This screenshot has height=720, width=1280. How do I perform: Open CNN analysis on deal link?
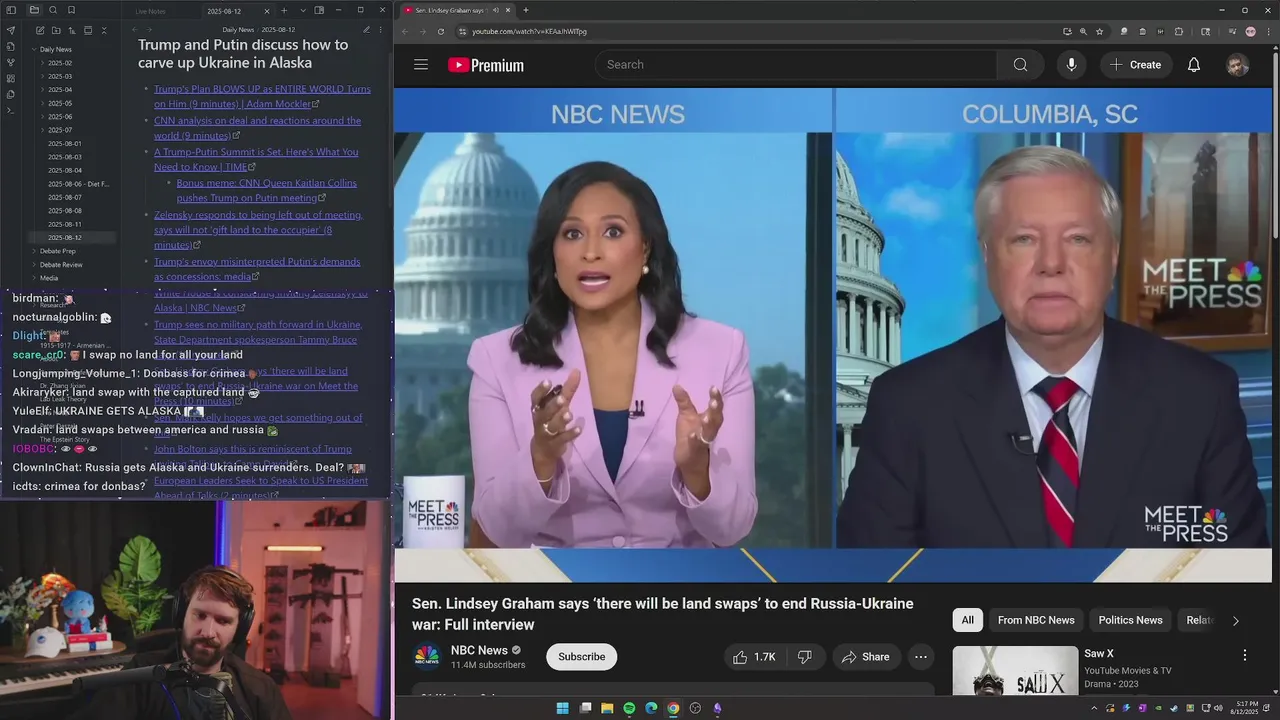(257, 128)
